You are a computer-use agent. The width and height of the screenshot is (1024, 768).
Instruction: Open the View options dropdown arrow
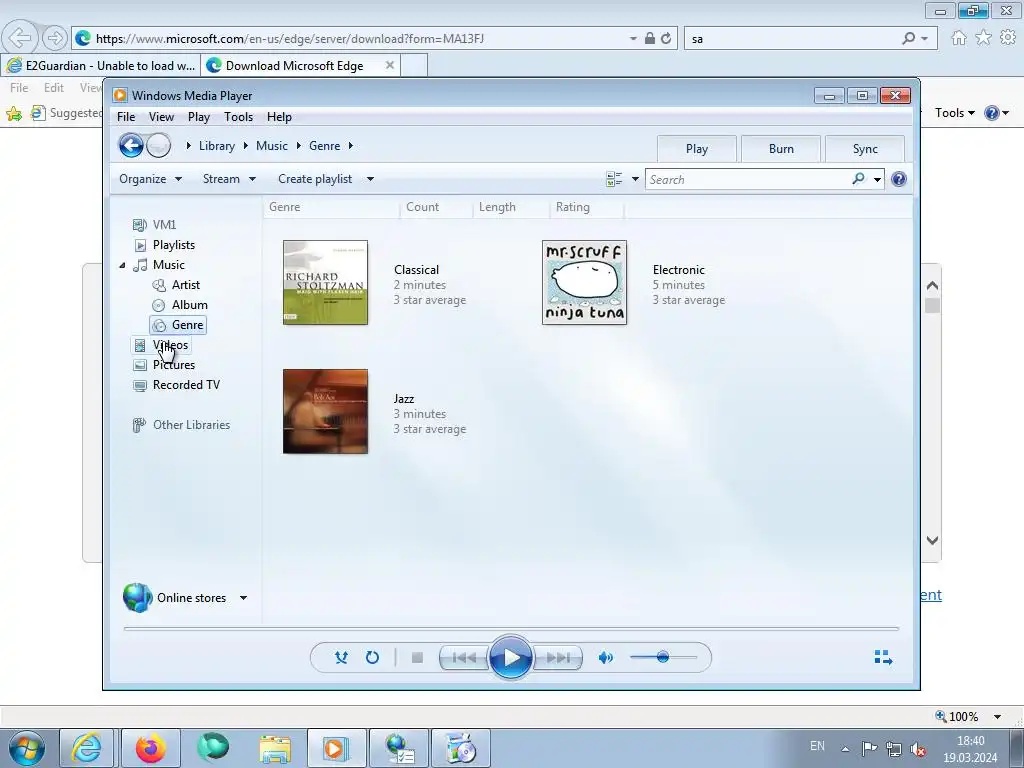click(635, 179)
